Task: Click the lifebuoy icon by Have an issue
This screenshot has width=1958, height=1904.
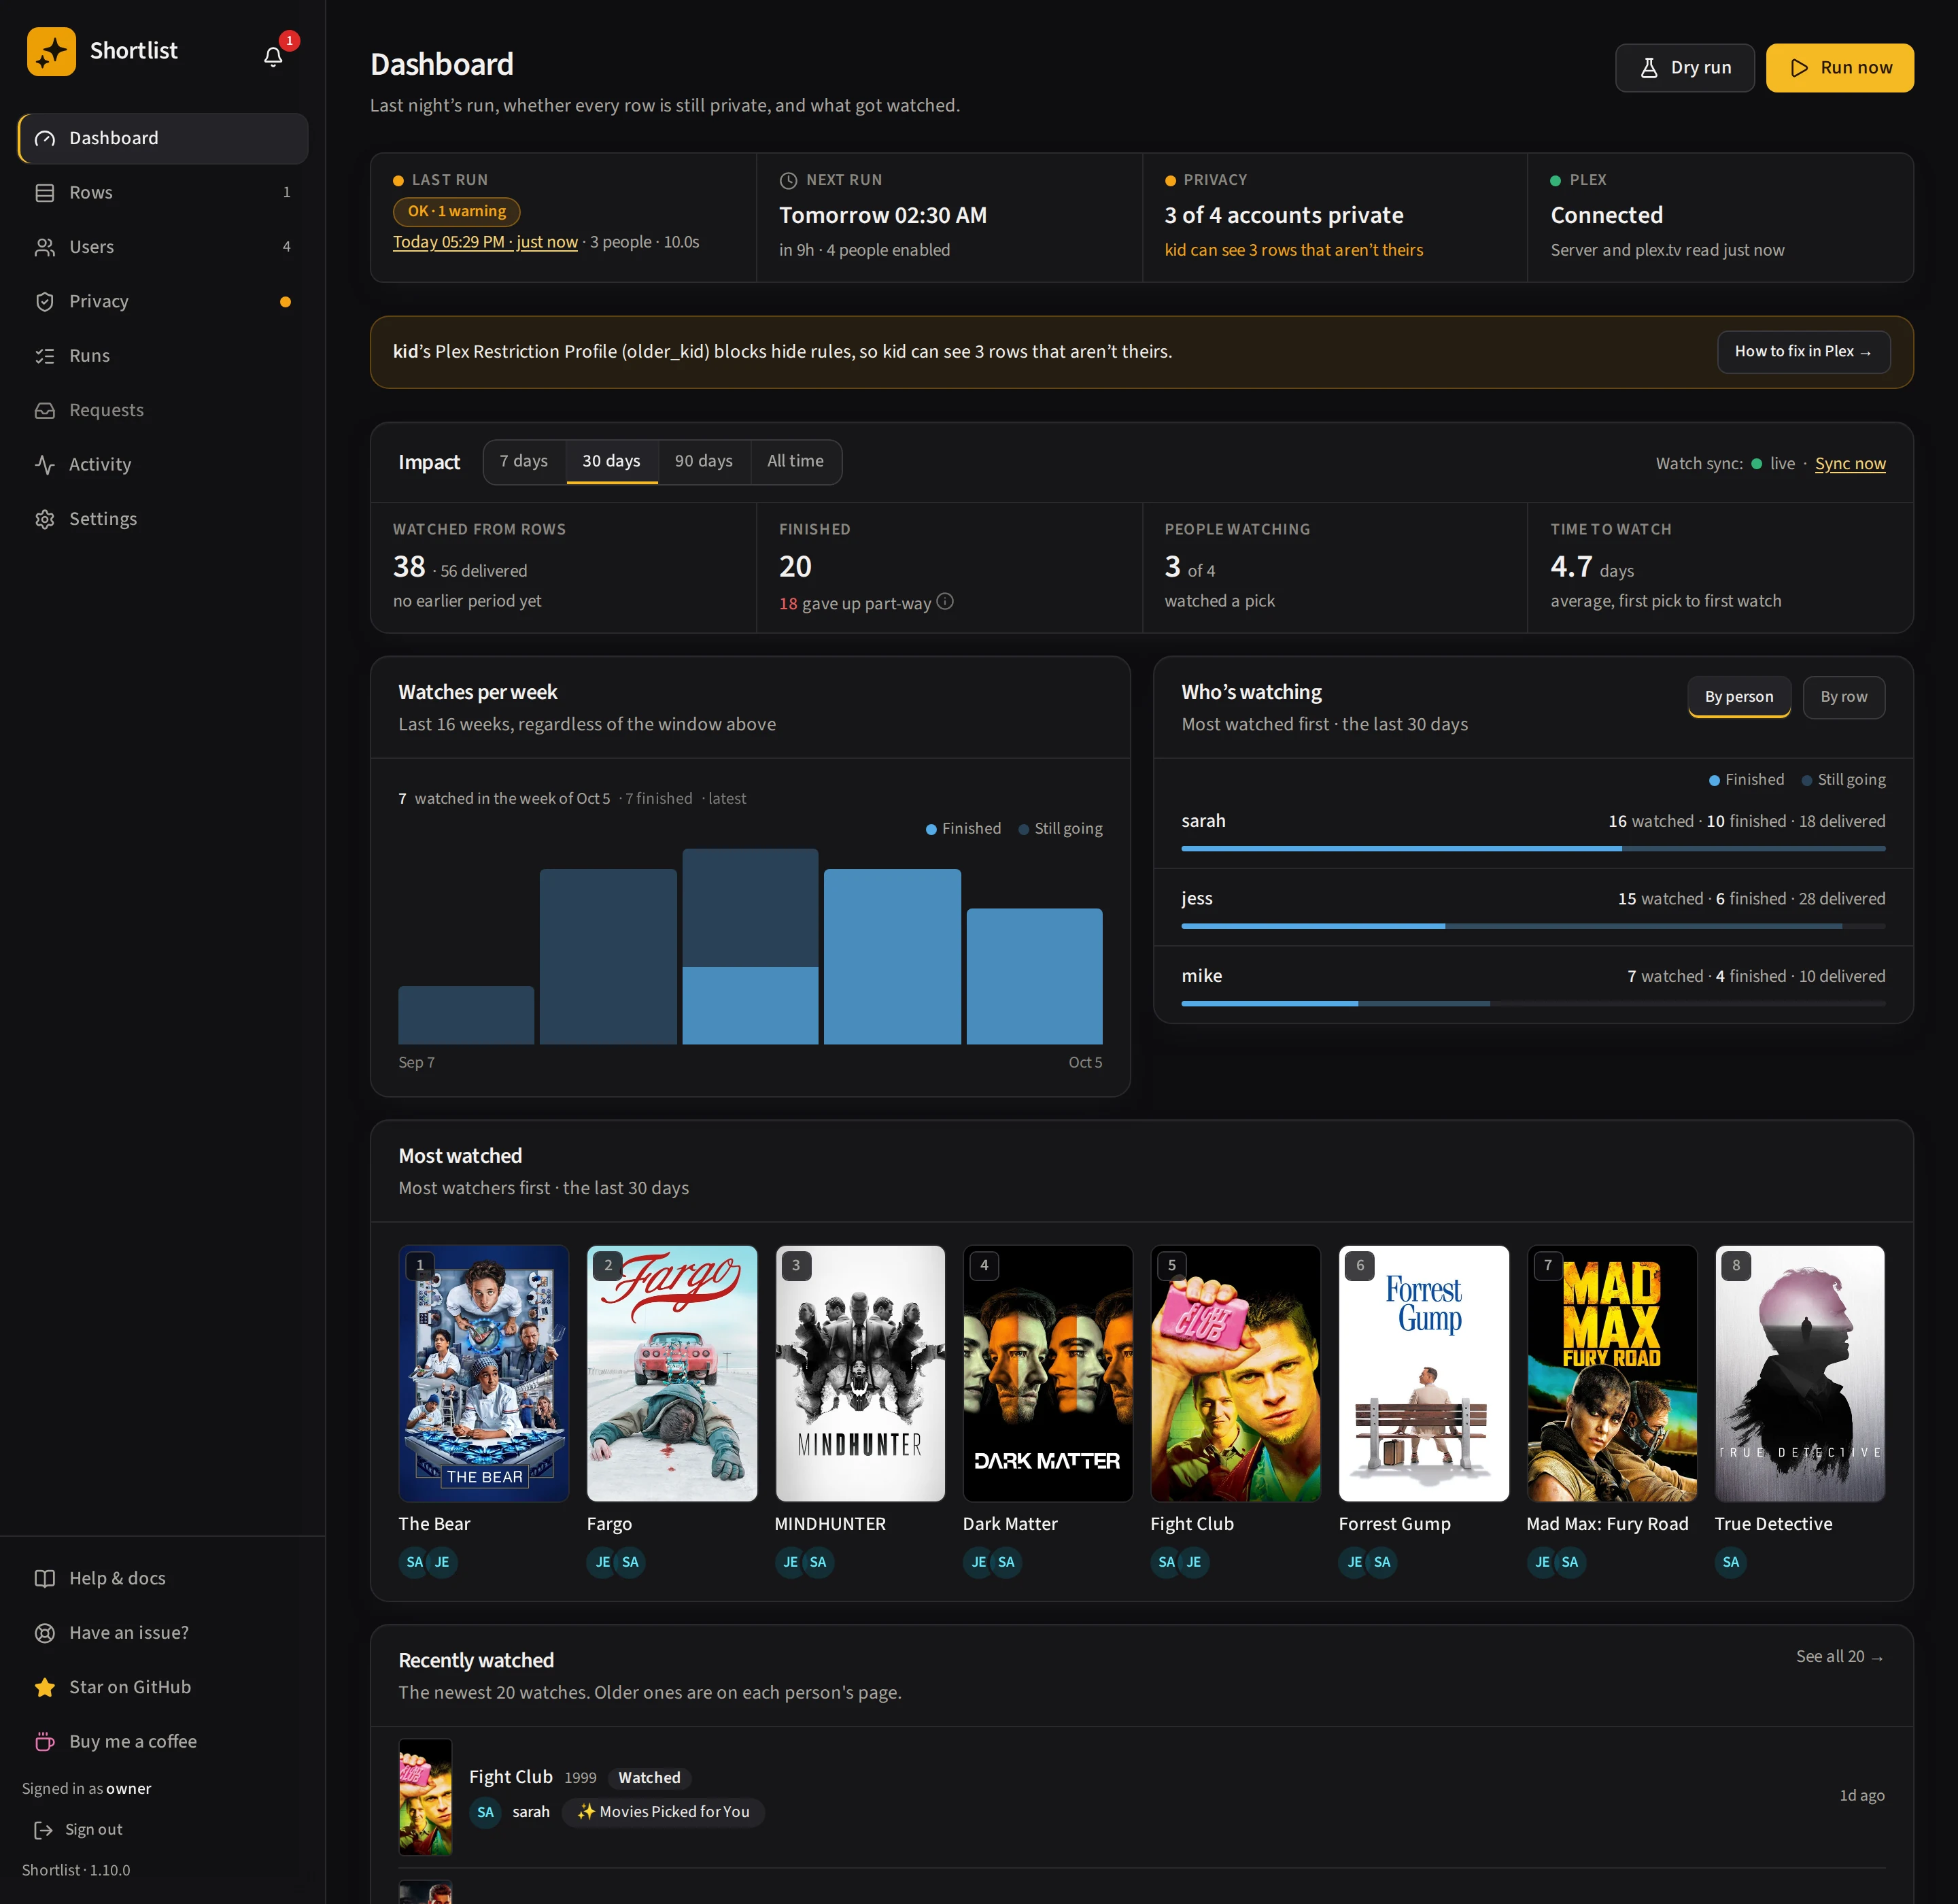Action: point(45,1633)
